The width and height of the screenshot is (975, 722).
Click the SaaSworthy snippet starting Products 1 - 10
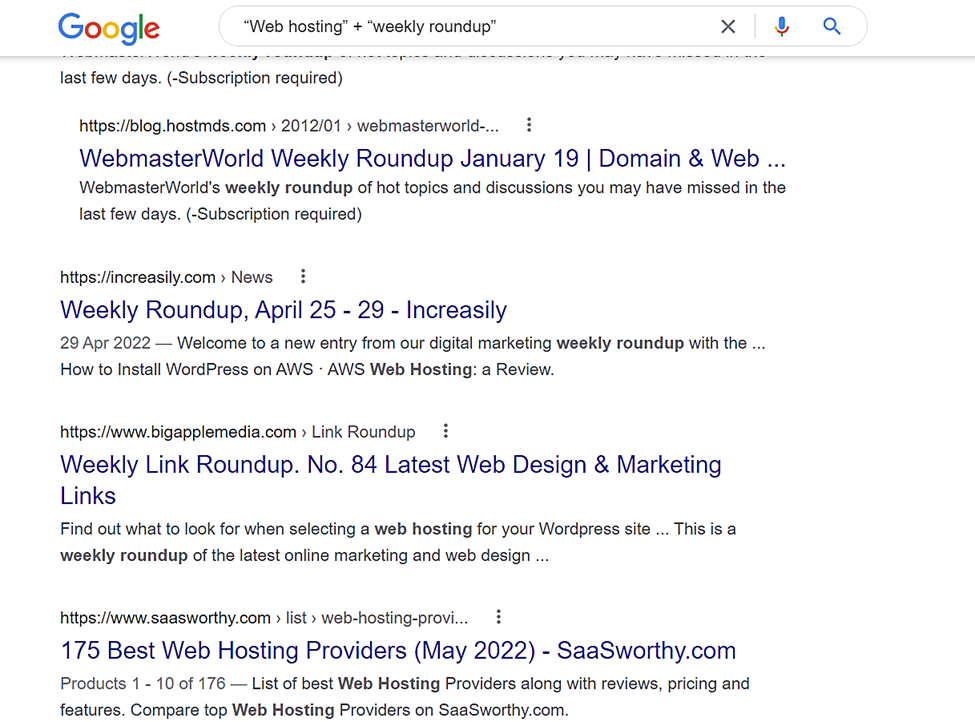(405, 697)
